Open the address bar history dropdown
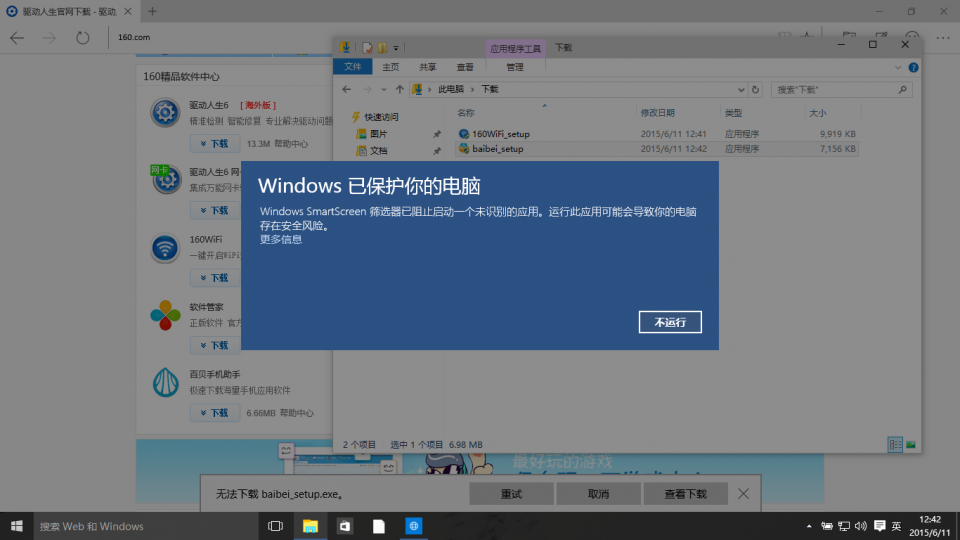960x540 pixels. [x=741, y=89]
